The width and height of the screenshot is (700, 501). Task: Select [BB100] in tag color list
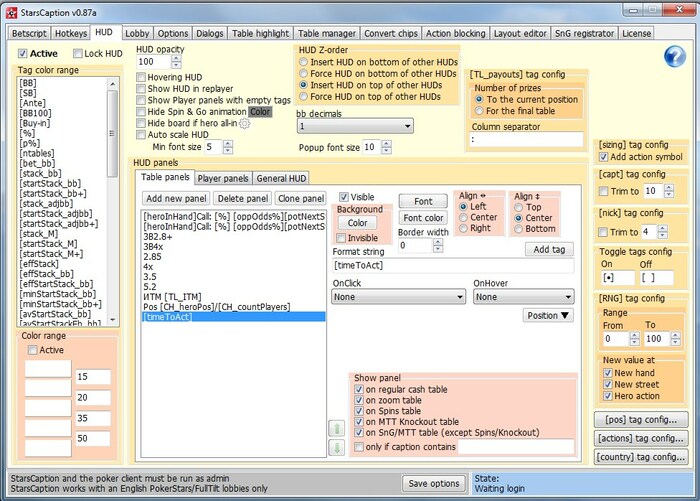pyautogui.click(x=35, y=113)
